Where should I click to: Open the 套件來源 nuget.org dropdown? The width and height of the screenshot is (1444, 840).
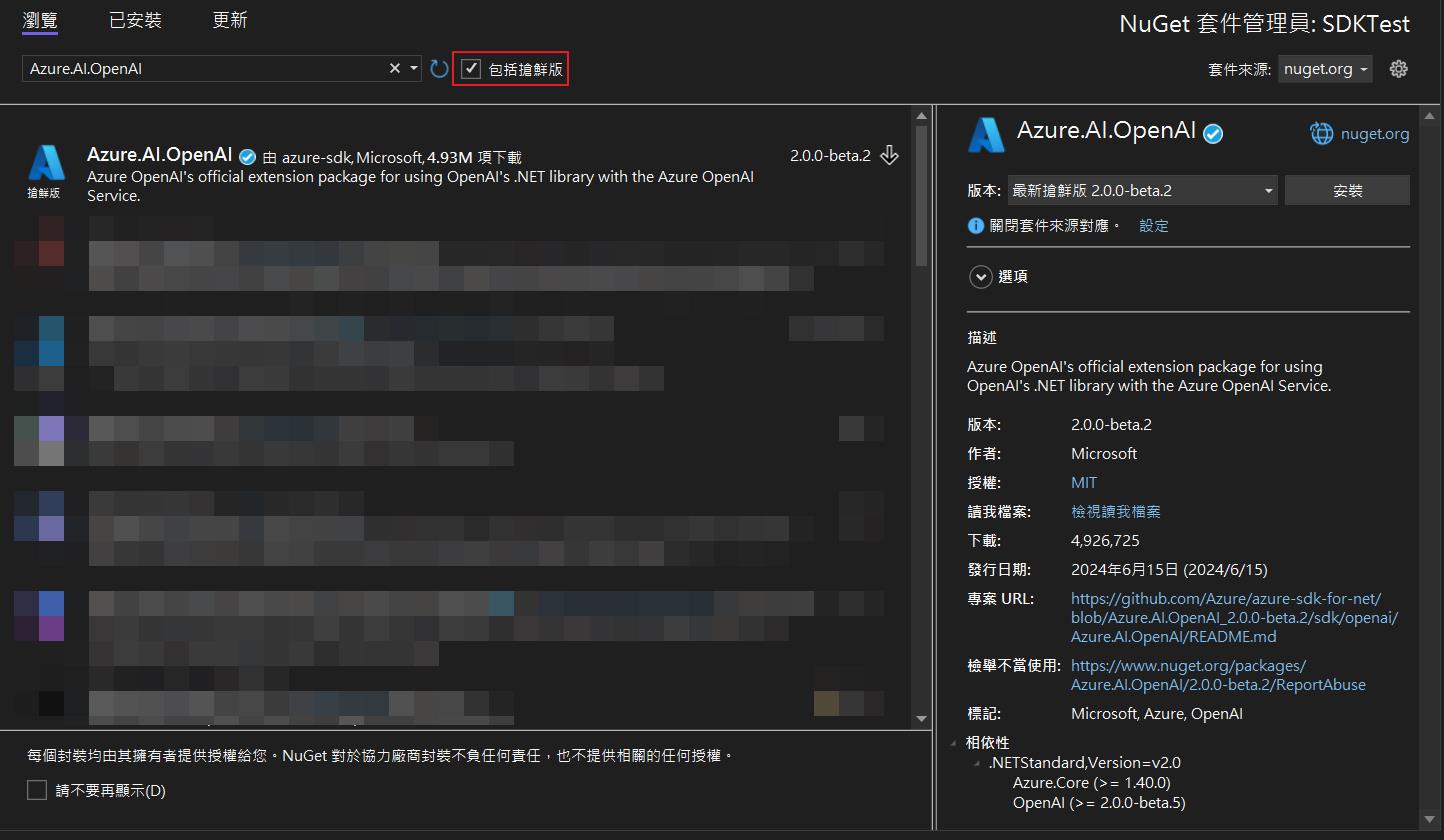[1324, 69]
